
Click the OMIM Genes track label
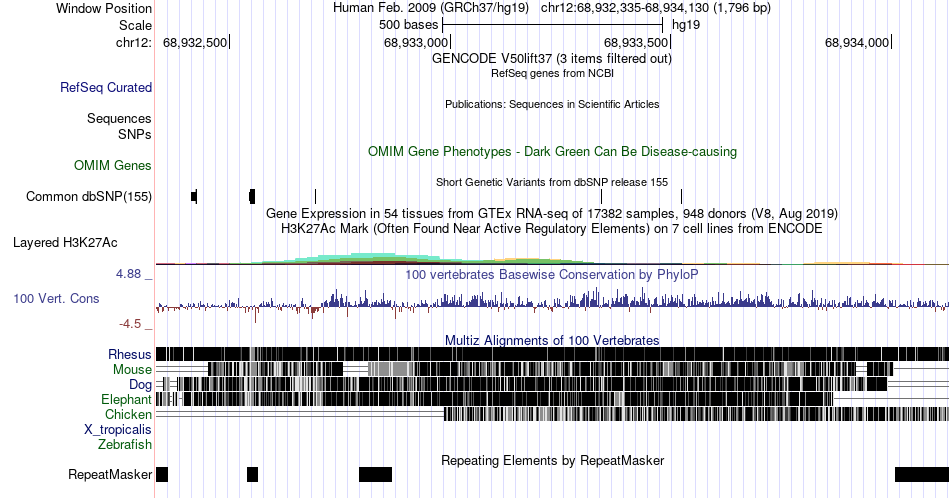(x=113, y=165)
